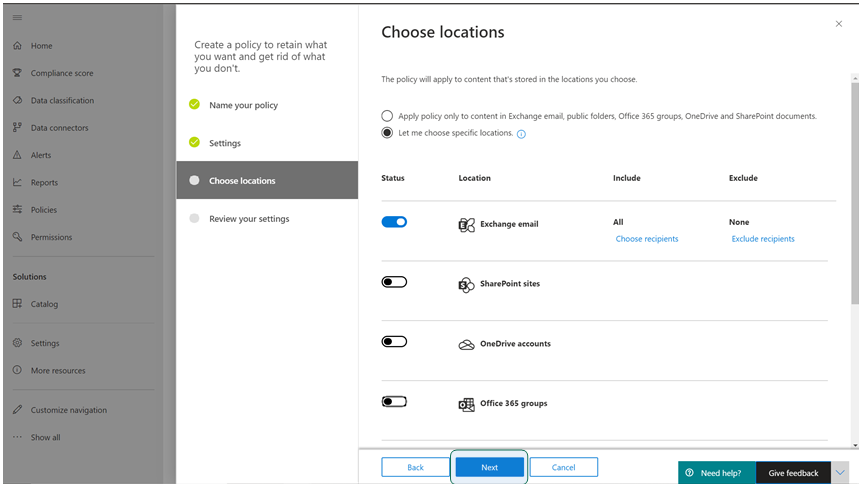Click the Data classification tag icon
Screen dimensions: 862x487
coord(18,100)
